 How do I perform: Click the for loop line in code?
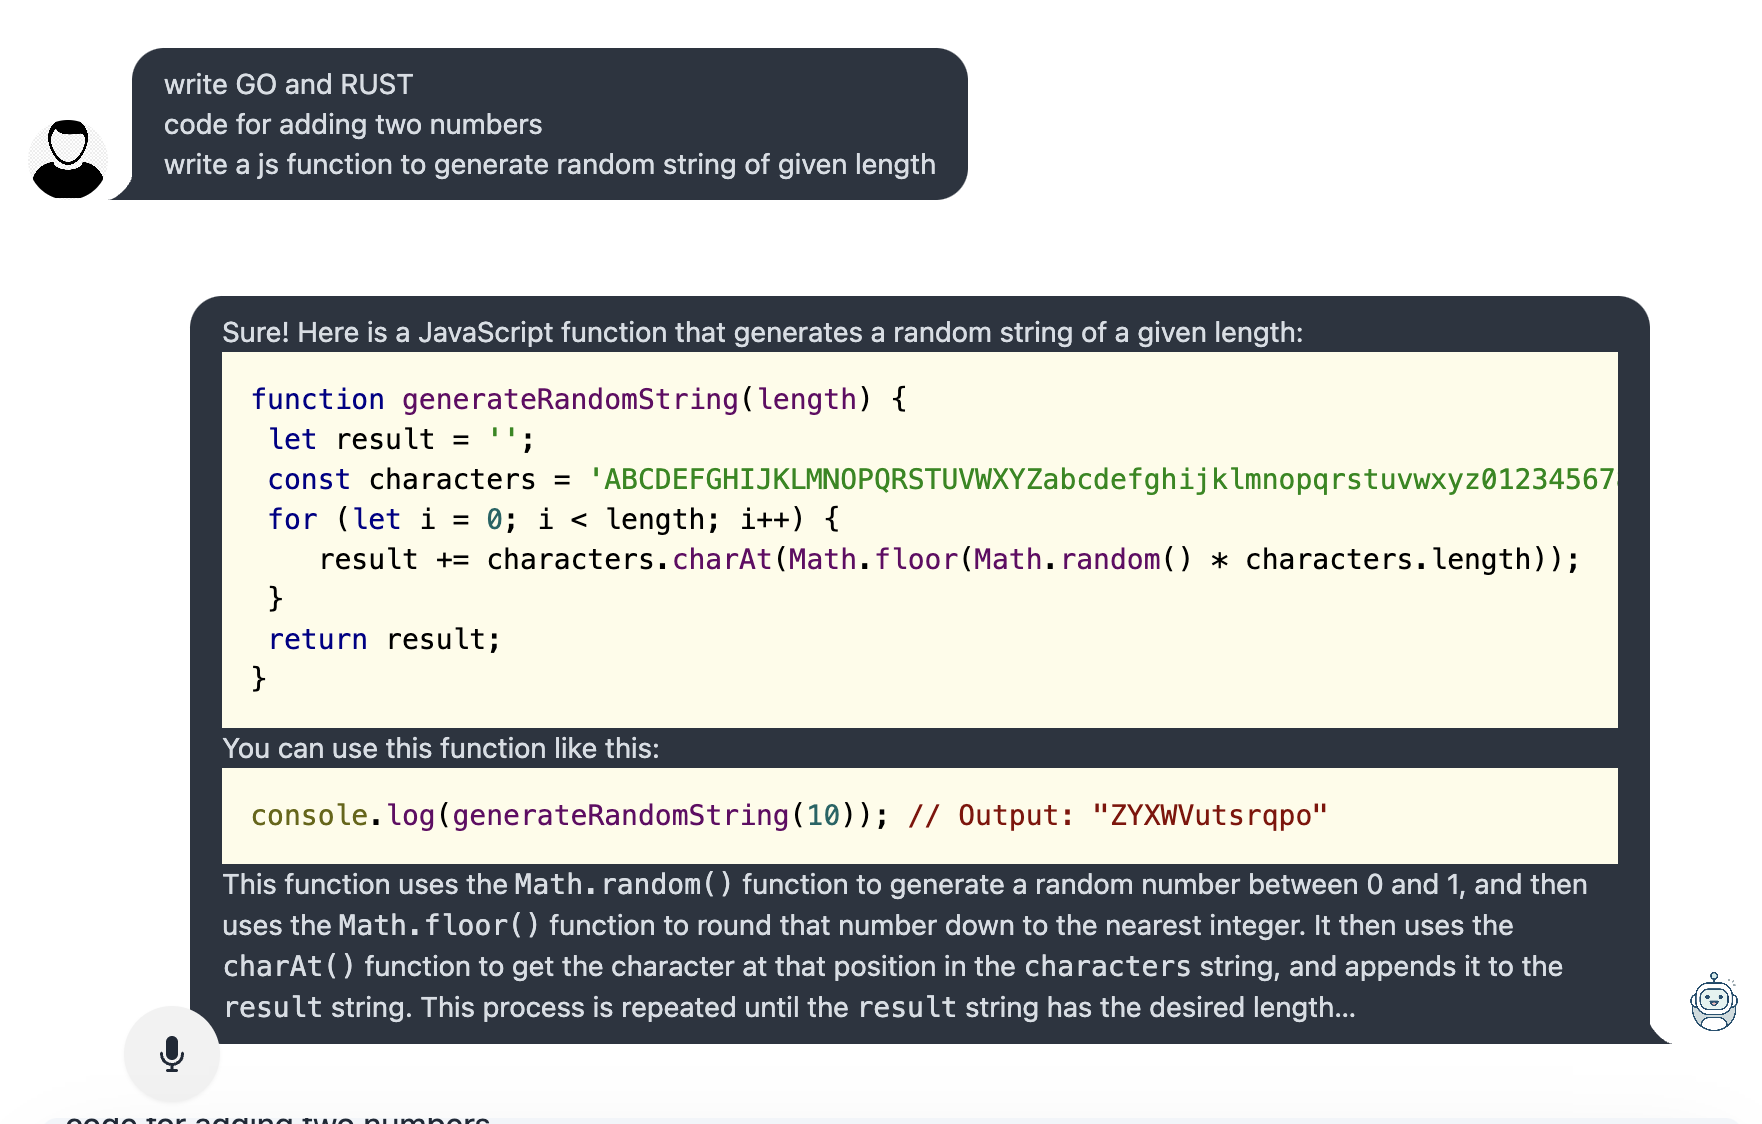point(553,520)
